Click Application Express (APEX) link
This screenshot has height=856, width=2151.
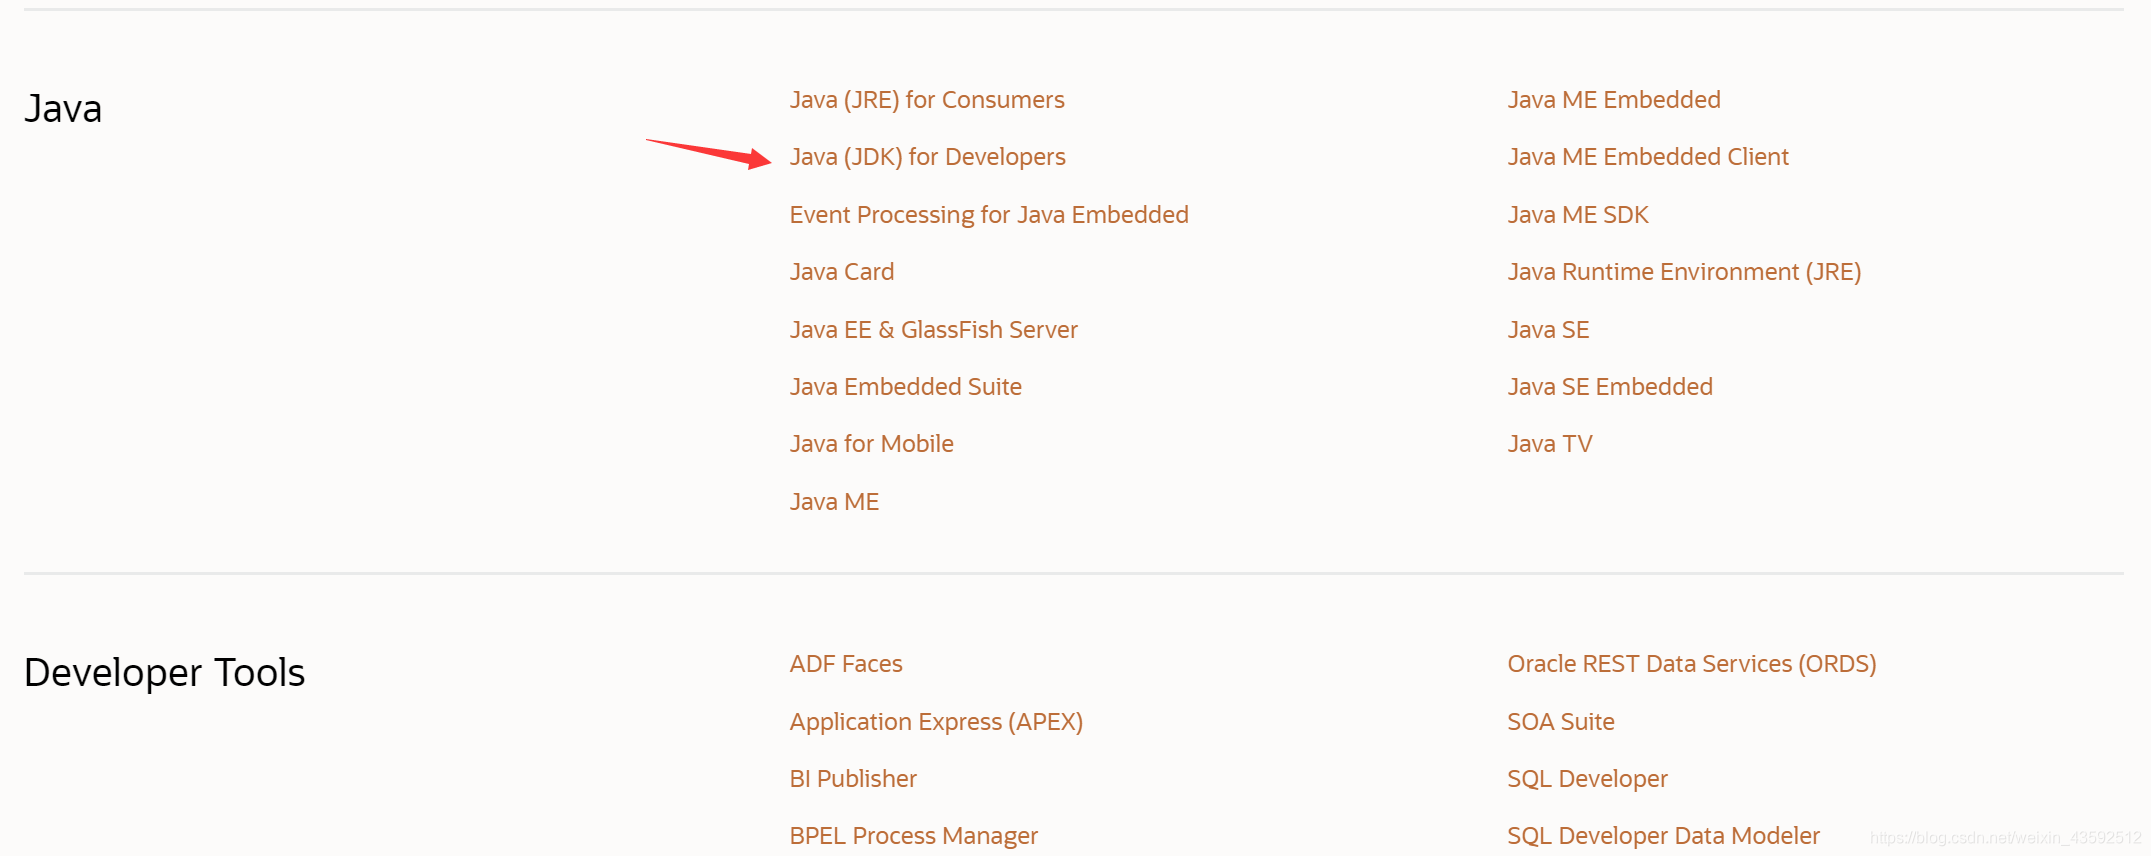click(x=936, y=722)
